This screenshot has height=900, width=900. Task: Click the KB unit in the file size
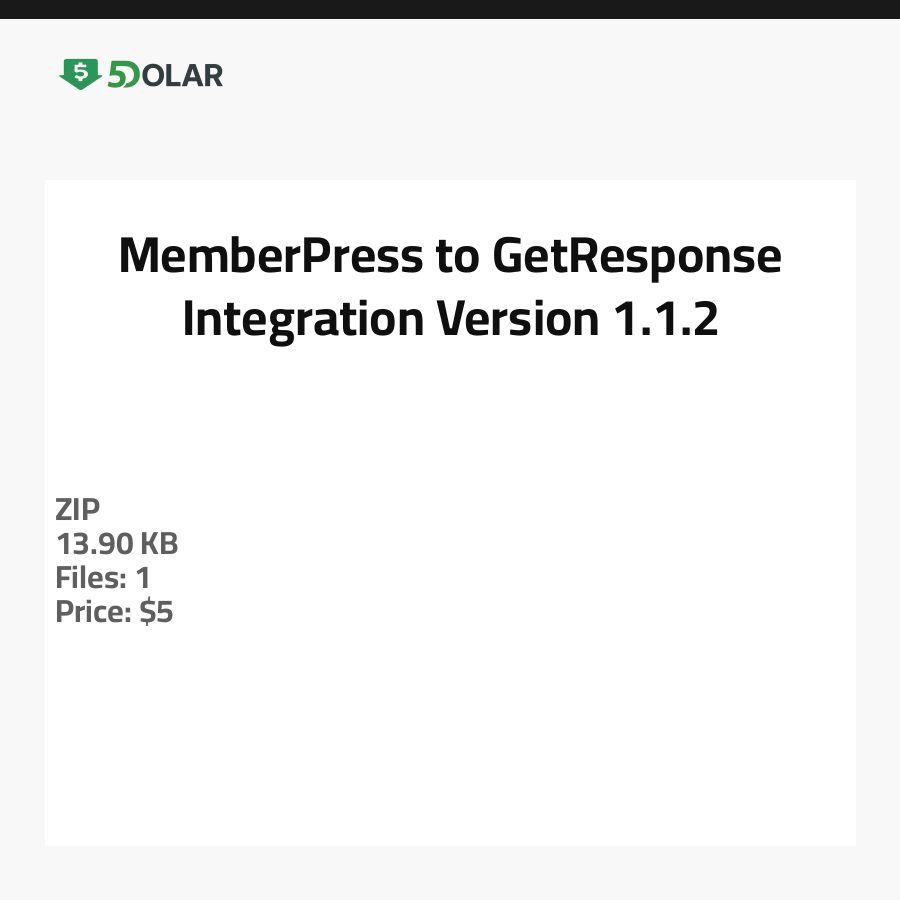tap(158, 544)
